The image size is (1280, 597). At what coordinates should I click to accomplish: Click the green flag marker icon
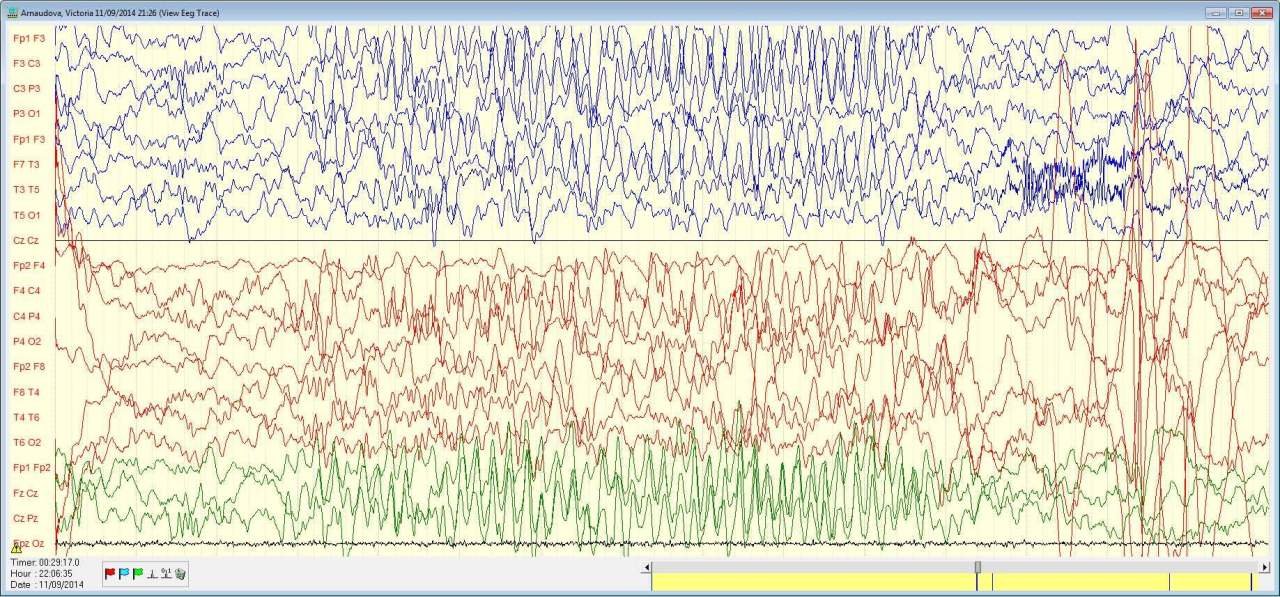tap(138, 573)
